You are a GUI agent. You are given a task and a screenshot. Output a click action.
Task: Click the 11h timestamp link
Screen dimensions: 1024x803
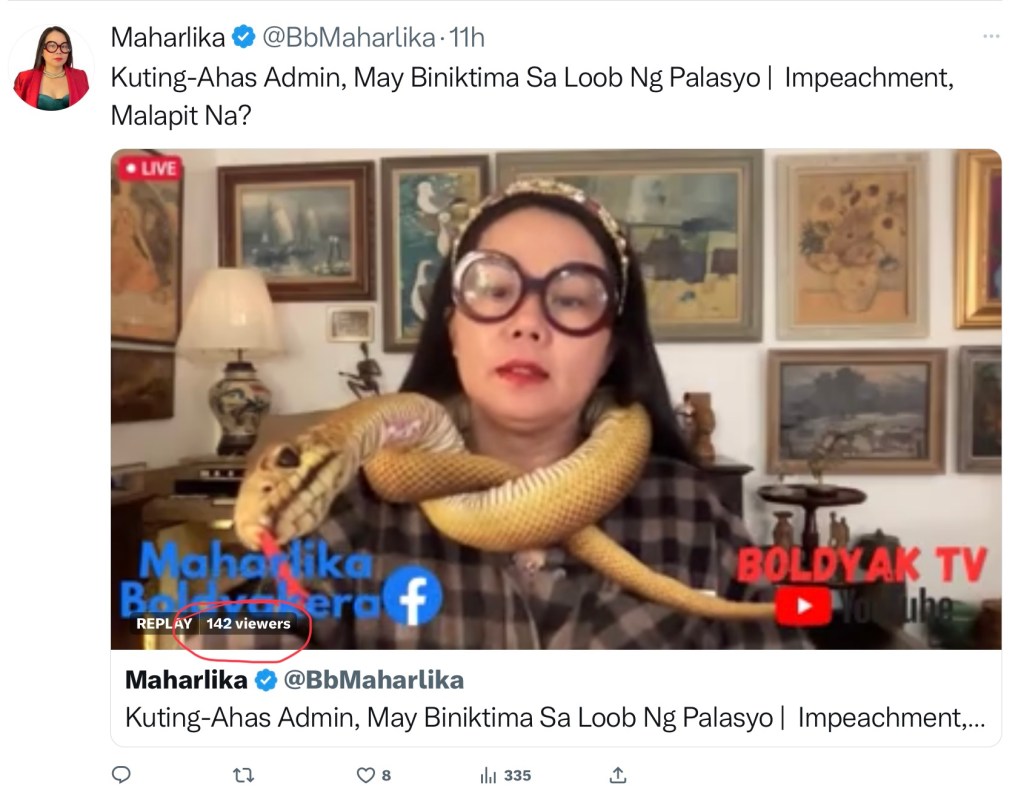tap(467, 37)
